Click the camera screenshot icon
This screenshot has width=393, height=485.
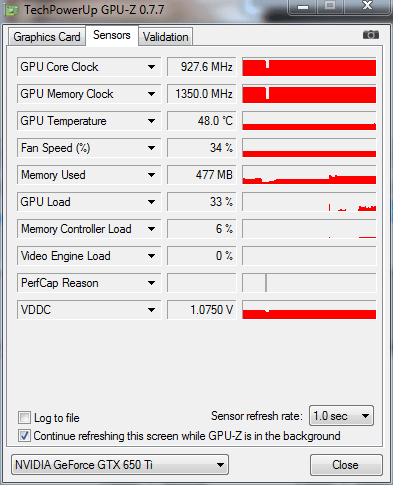point(371,35)
